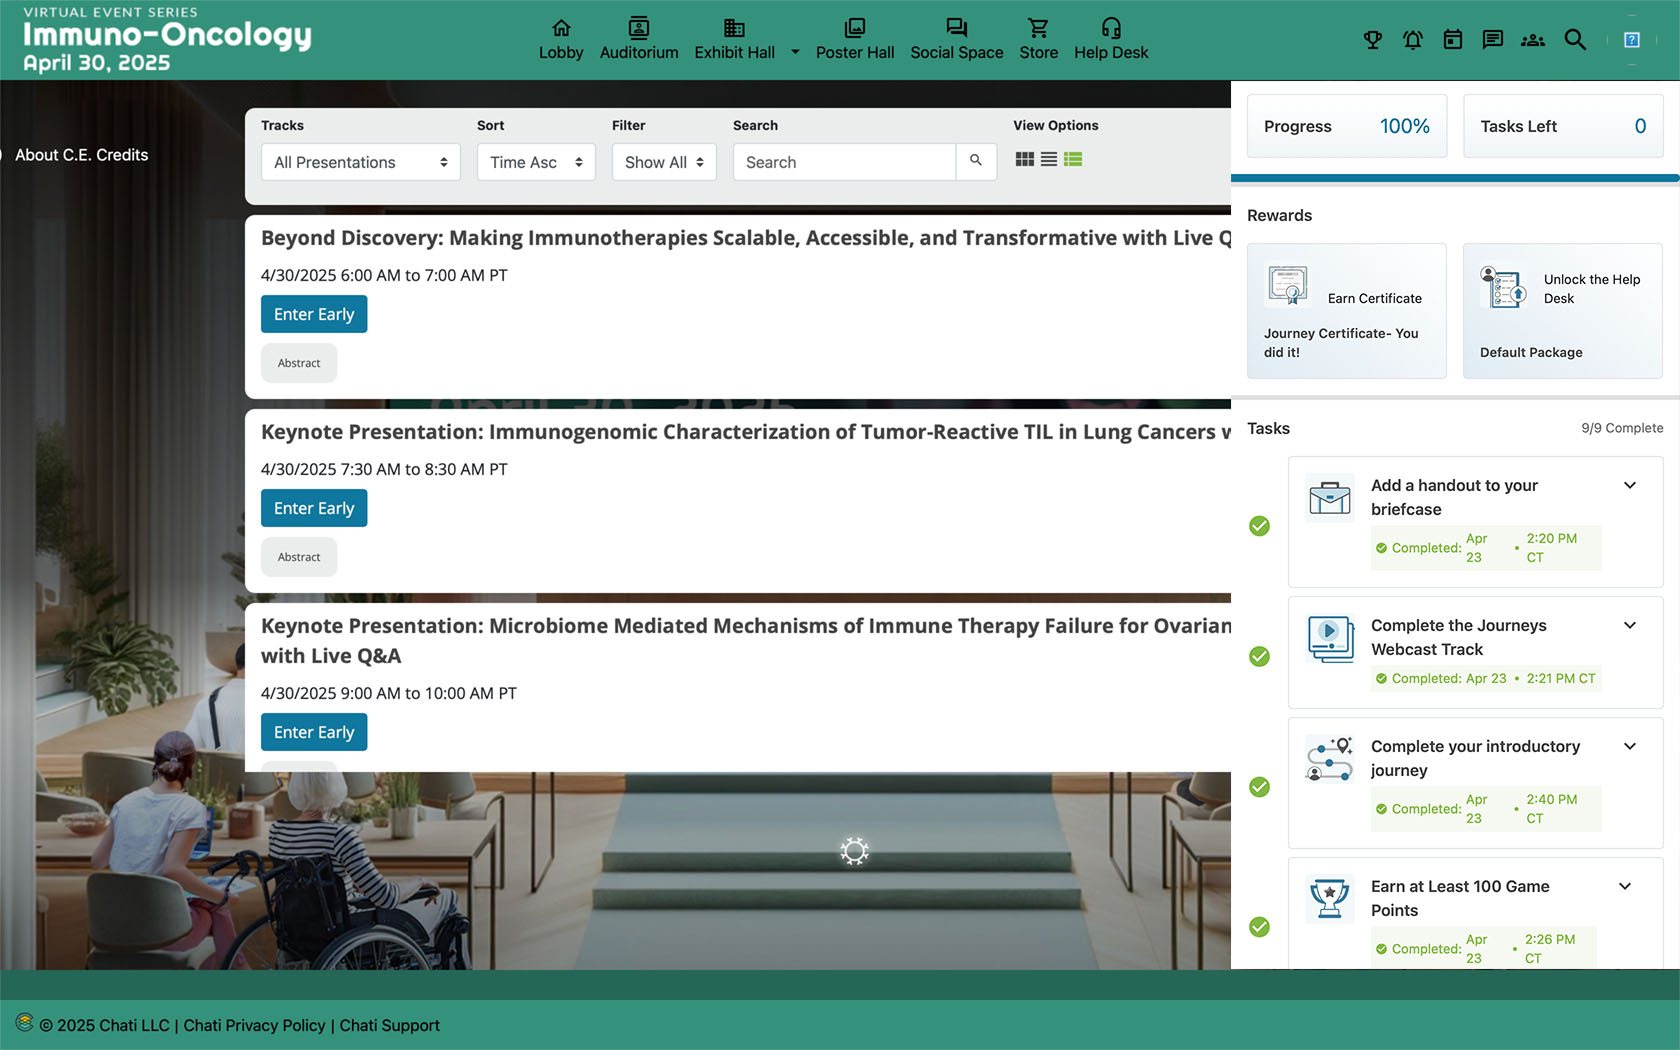Switch to grid tile view

pos(1024,159)
